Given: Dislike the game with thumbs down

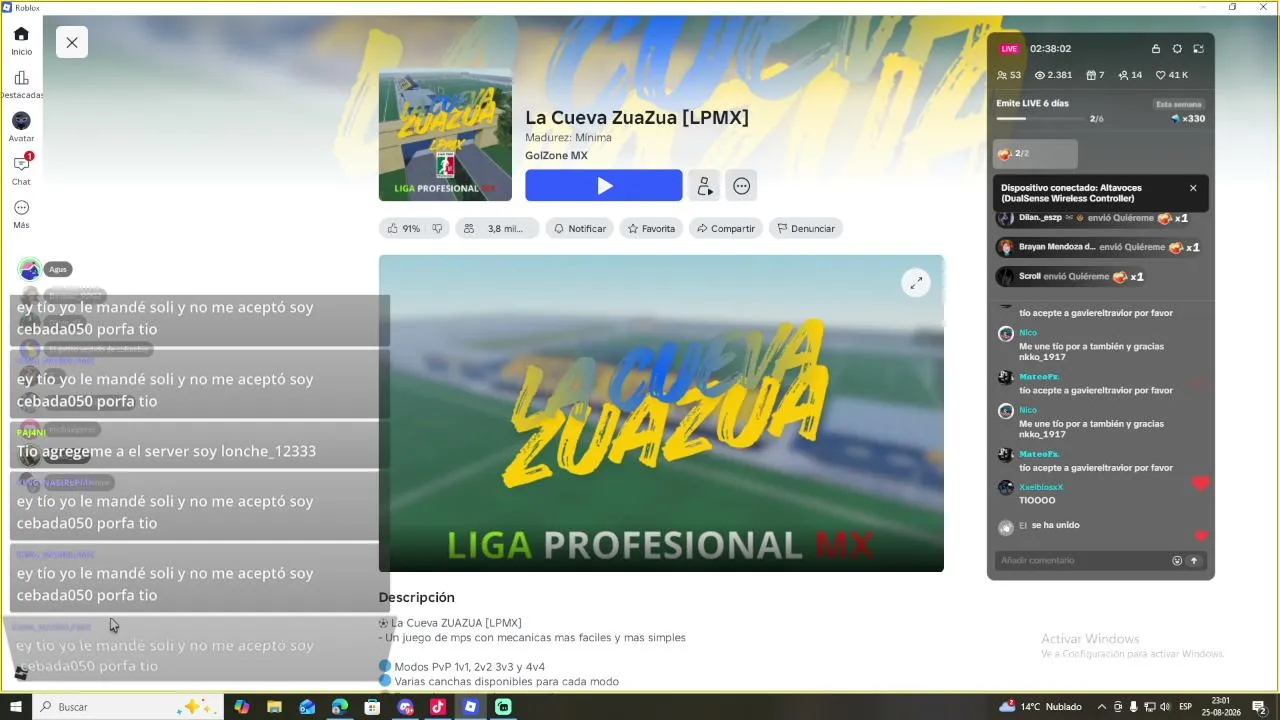Looking at the screenshot, I should [437, 229].
